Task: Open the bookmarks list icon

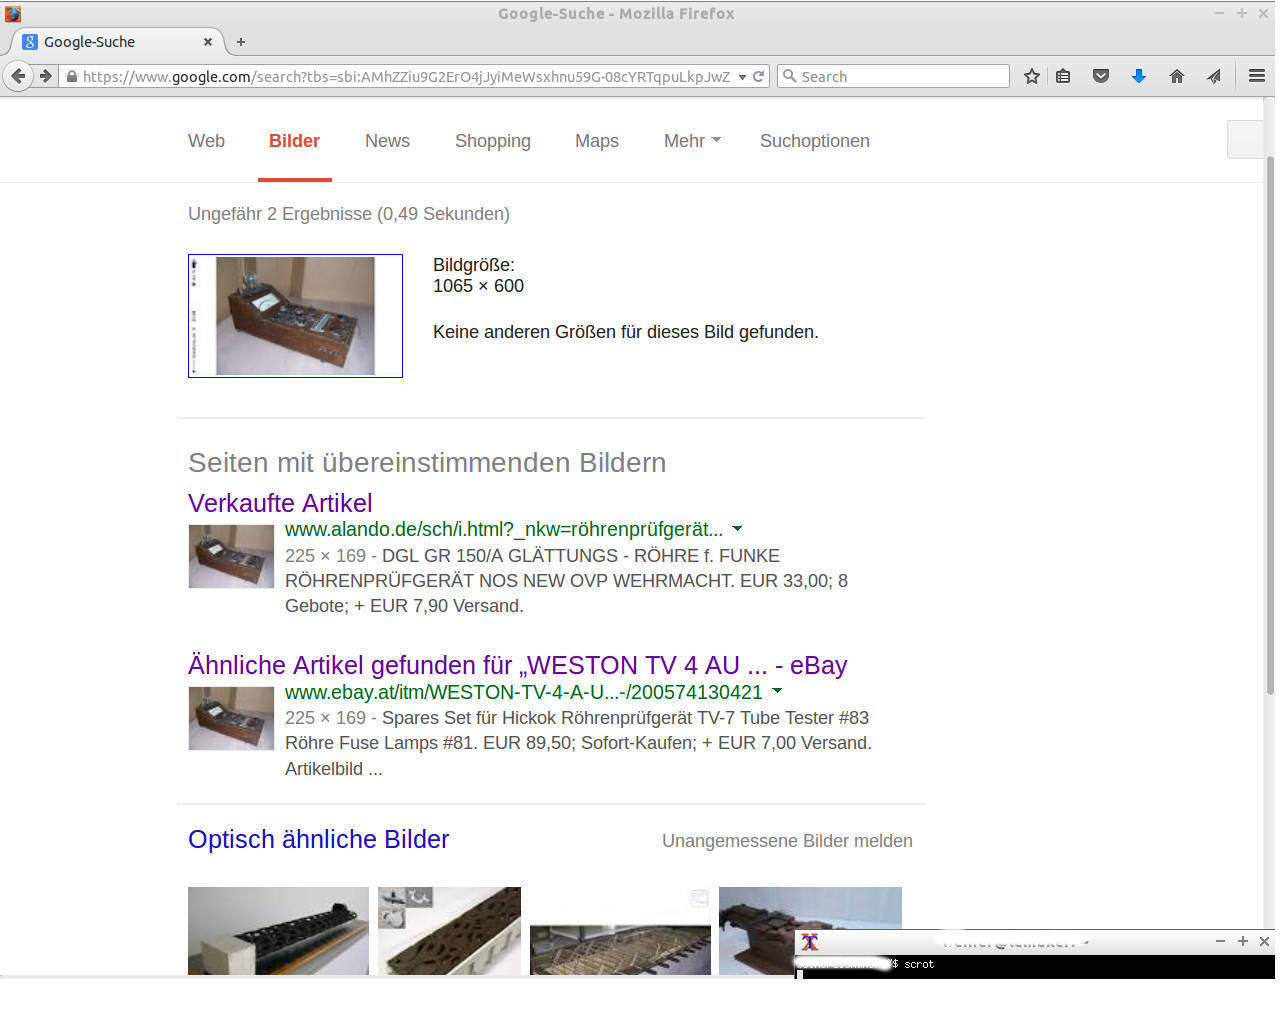Action: (x=1063, y=76)
